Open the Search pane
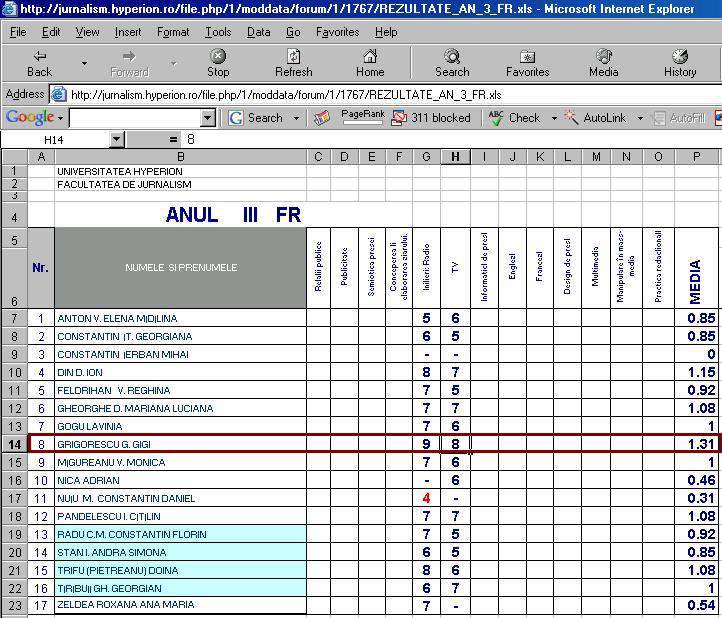This screenshot has width=722, height=618. pyautogui.click(x=452, y=63)
